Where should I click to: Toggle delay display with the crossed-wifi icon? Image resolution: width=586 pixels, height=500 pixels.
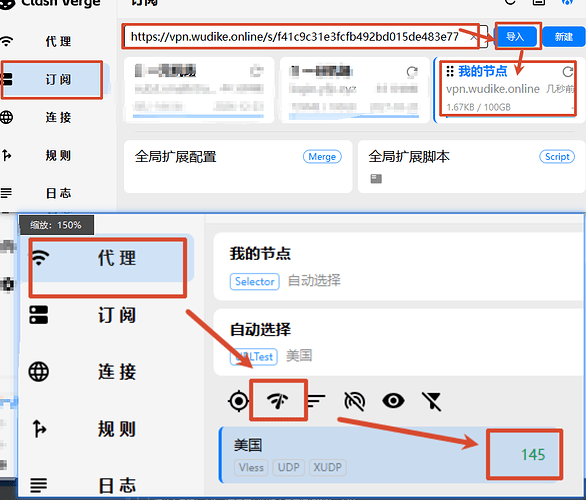(354, 401)
